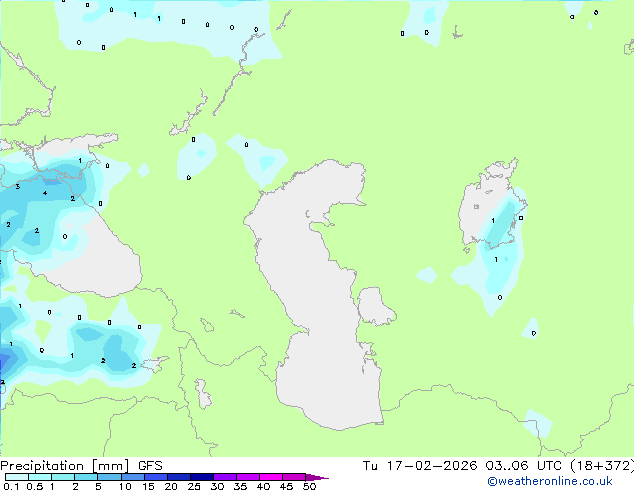
Task: Click the 20–25 mm legend color swatch
Action: coord(178,477)
